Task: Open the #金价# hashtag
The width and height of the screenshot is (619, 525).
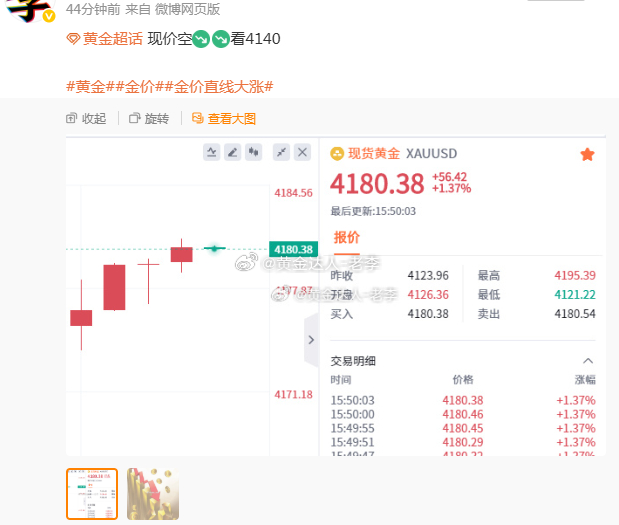Action: [x=139, y=86]
